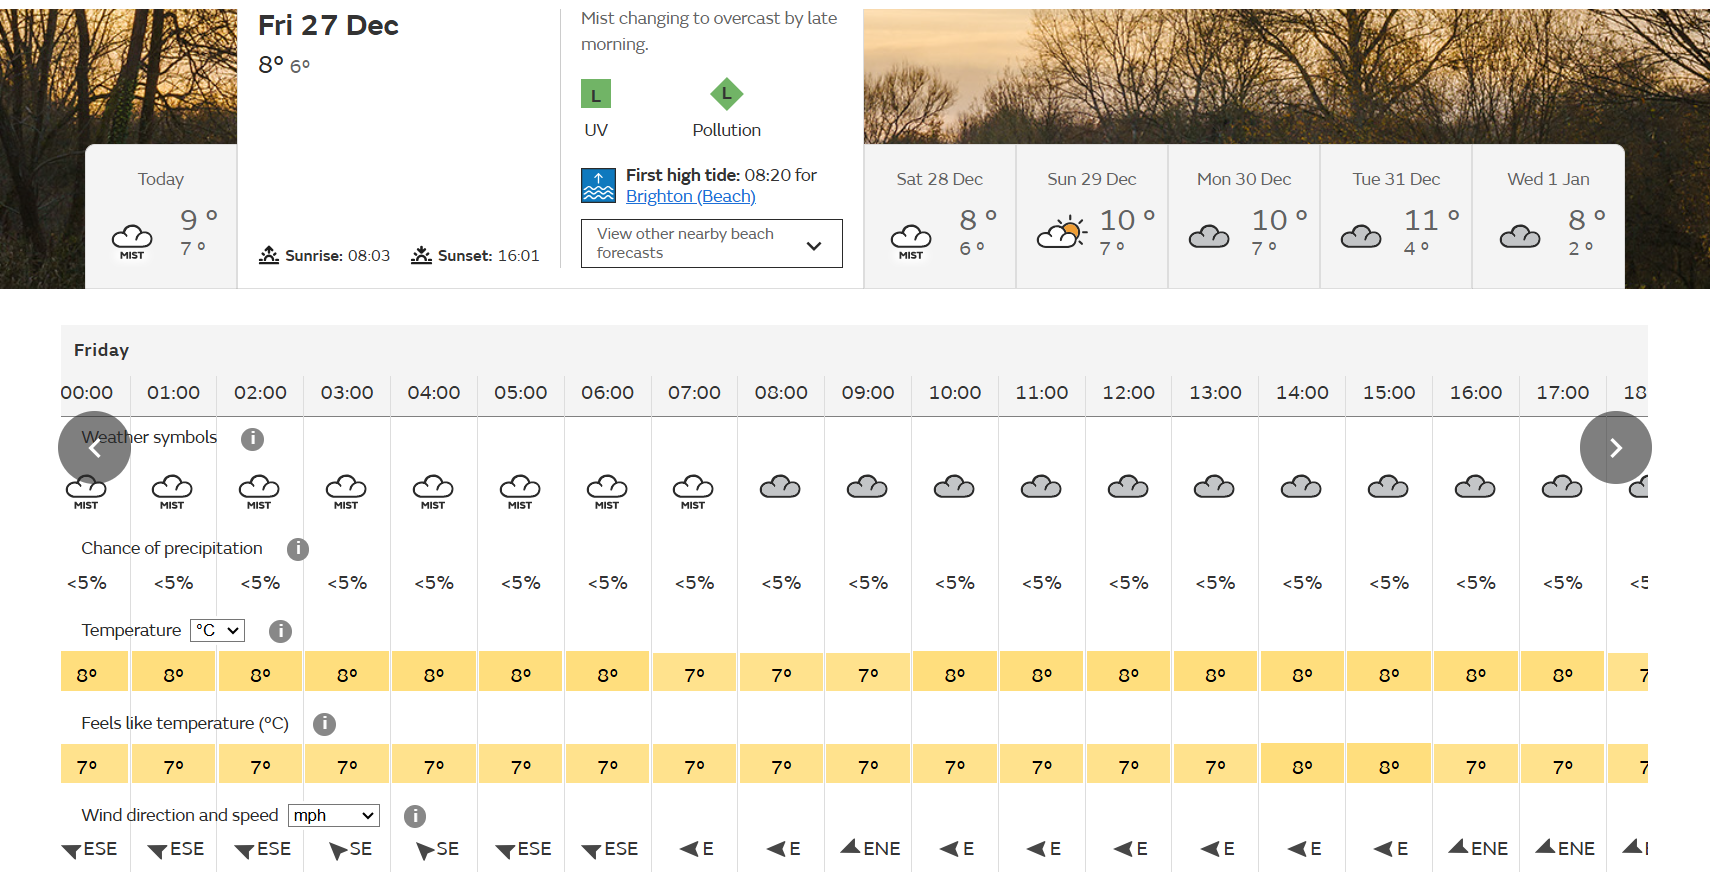The height and width of the screenshot is (872, 1710).
Task: Show info for Feels like temperature
Action: click(x=324, y=724)
